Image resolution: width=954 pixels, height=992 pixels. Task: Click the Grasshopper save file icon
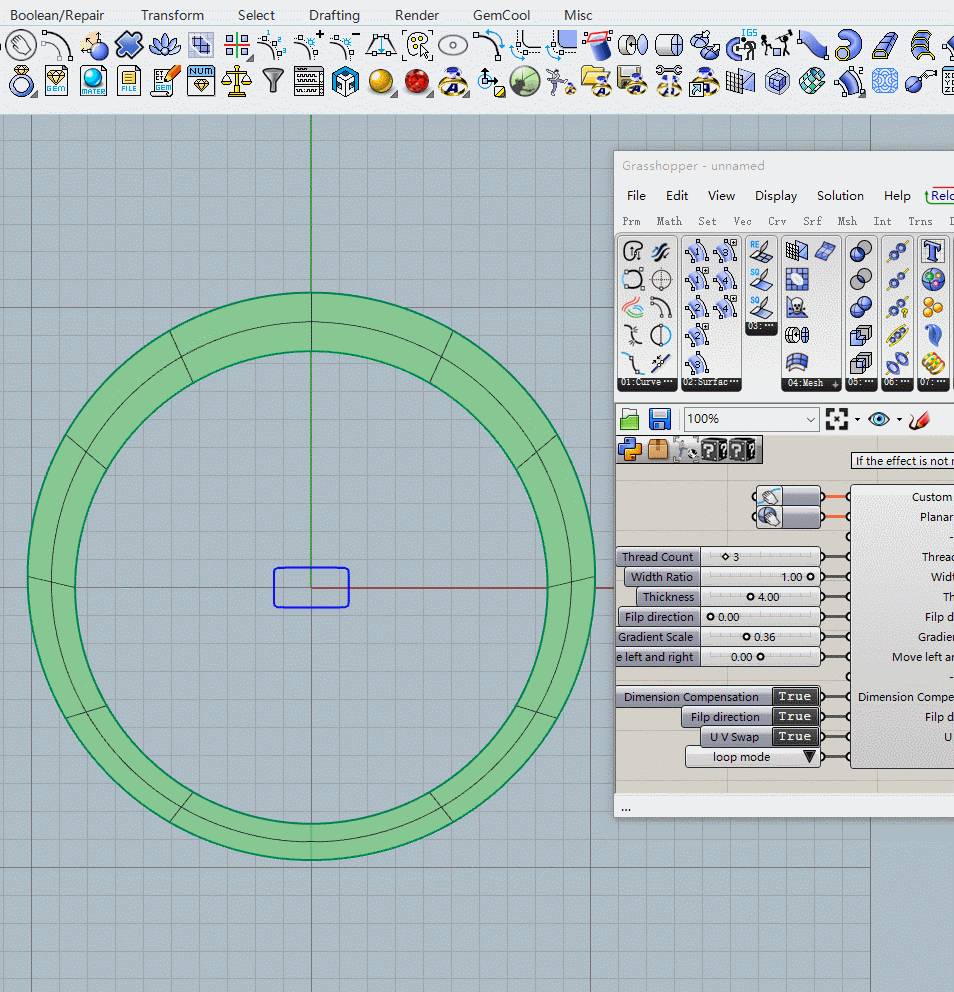point(660,419)
